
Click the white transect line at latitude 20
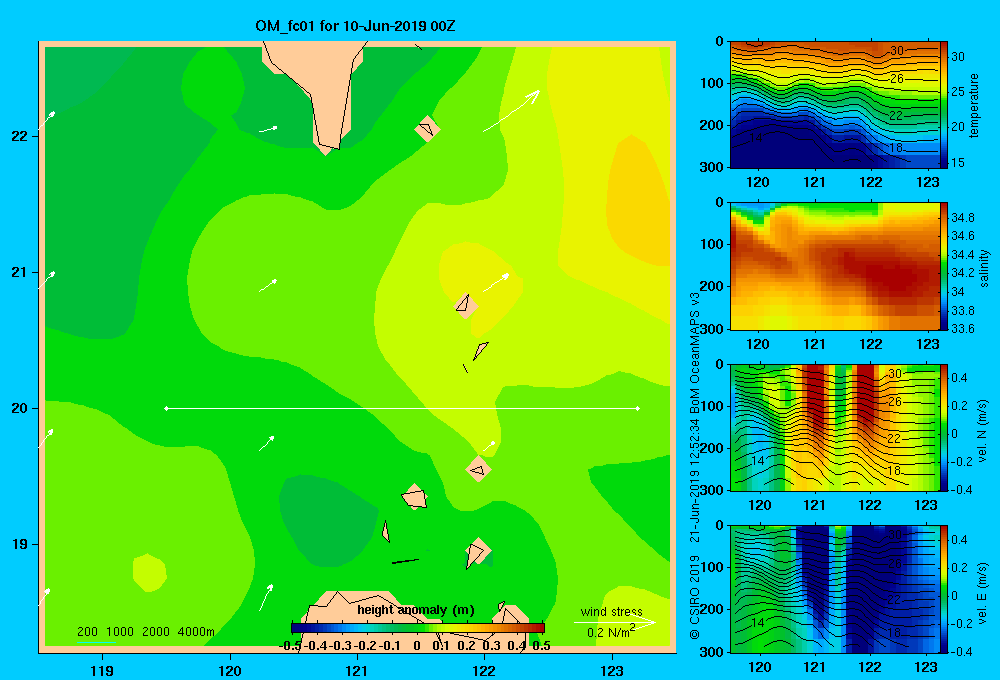(x=402, y=408)
